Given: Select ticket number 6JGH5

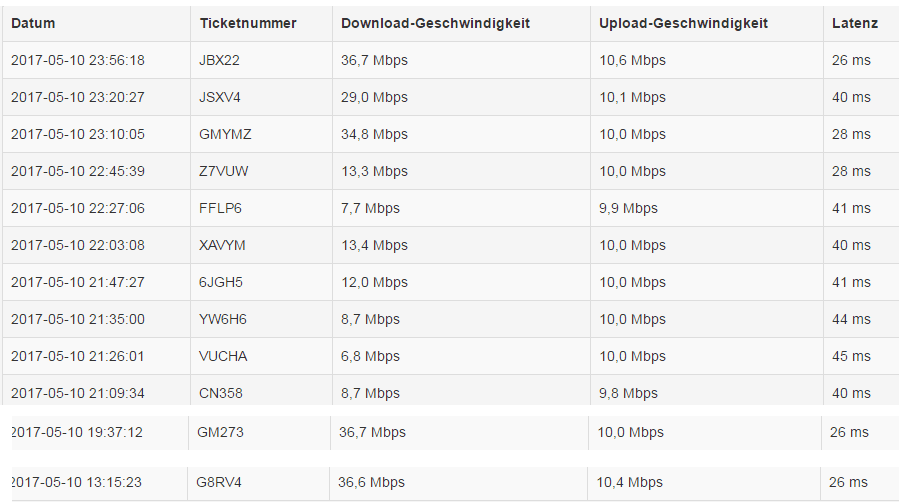Looking at the screenshot, I should point(221,282).
